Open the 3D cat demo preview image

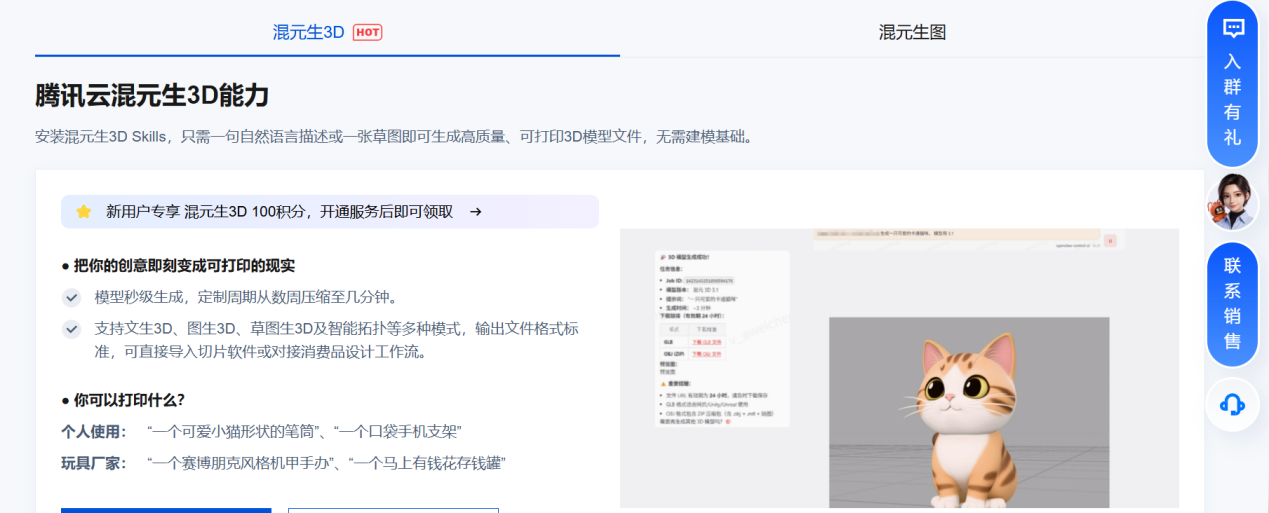[x=899, y=368]
